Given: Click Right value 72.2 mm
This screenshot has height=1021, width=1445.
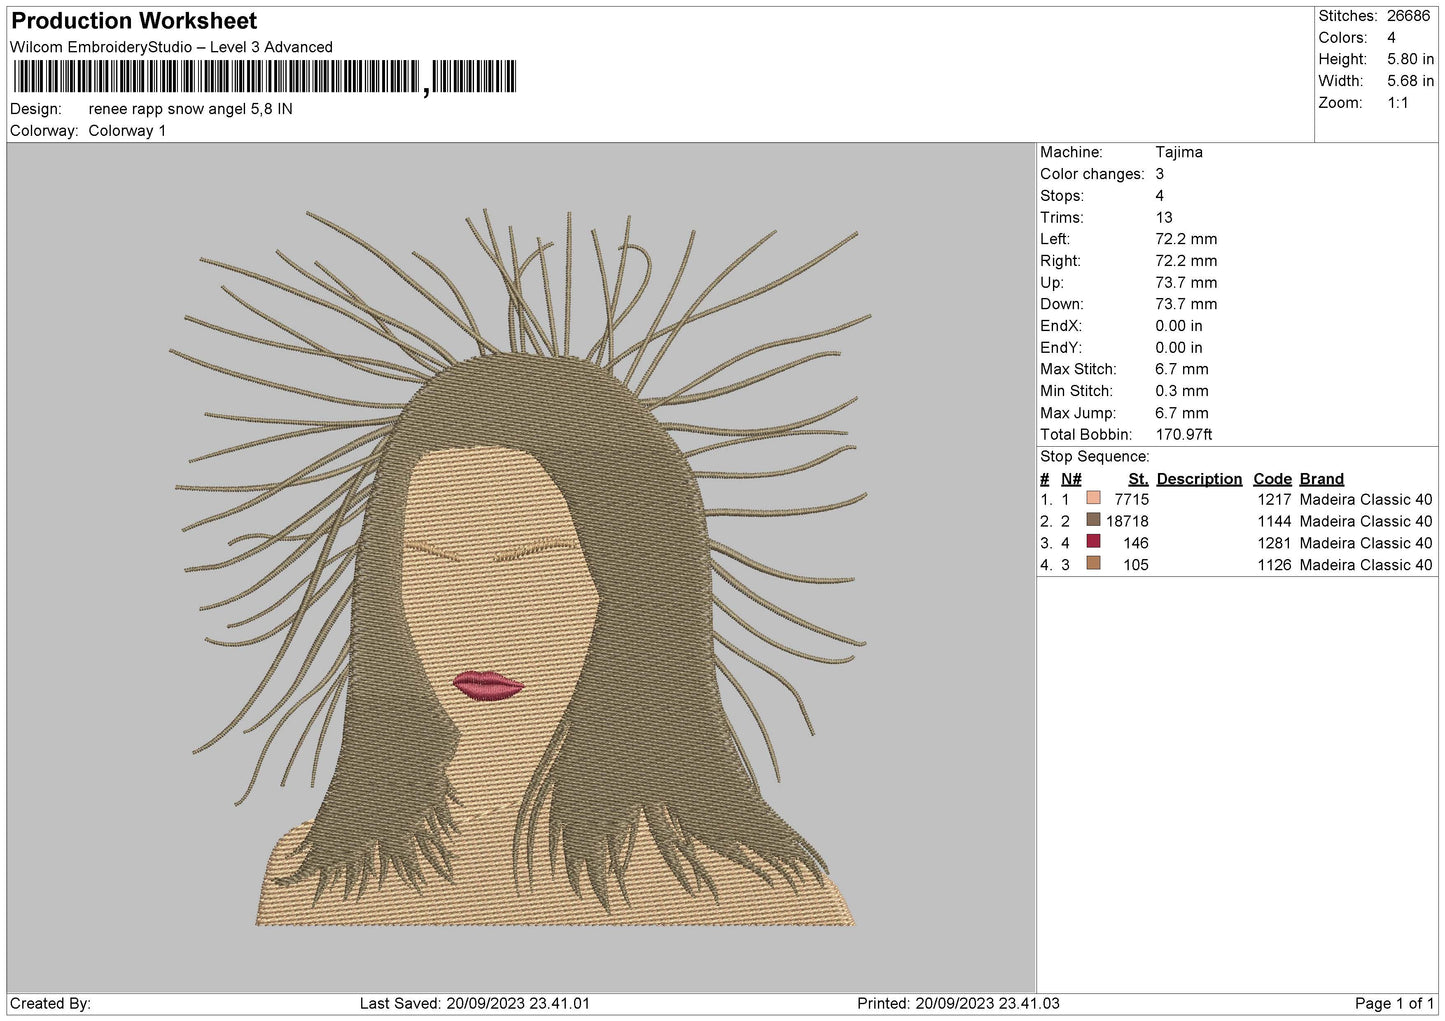Looking at the screenshot, I should (x=1186, y=261).
